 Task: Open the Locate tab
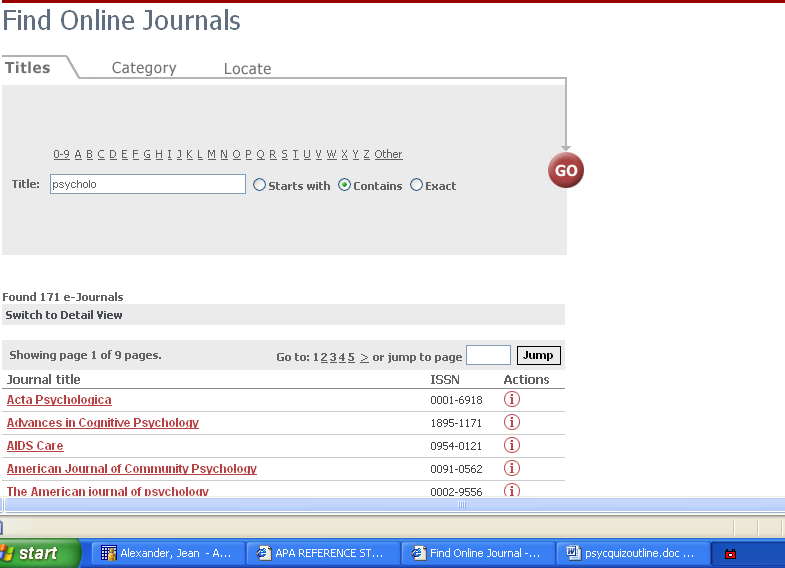247,69
